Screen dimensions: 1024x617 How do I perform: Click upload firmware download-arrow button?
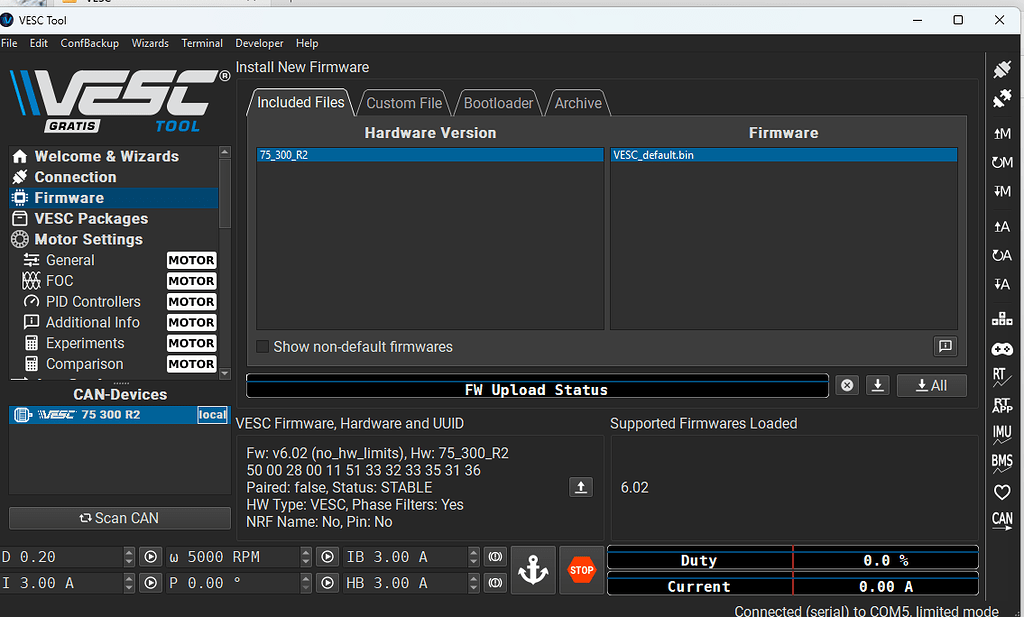click(x=878, y=385)
